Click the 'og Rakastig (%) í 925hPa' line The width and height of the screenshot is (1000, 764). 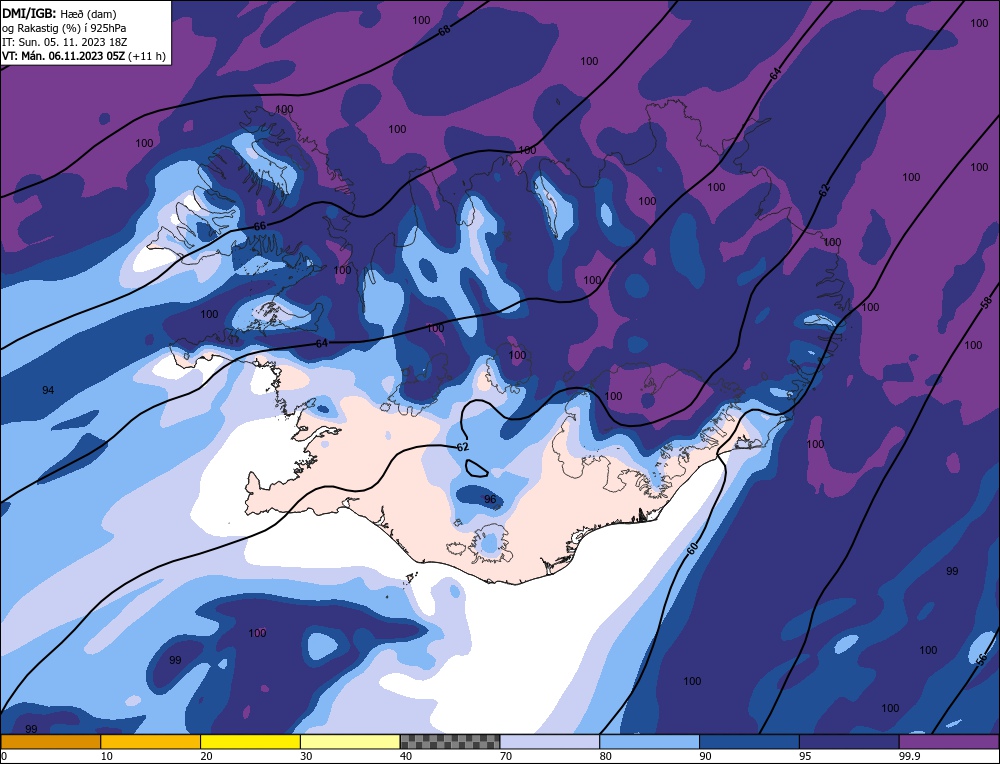tap(64, 28)
